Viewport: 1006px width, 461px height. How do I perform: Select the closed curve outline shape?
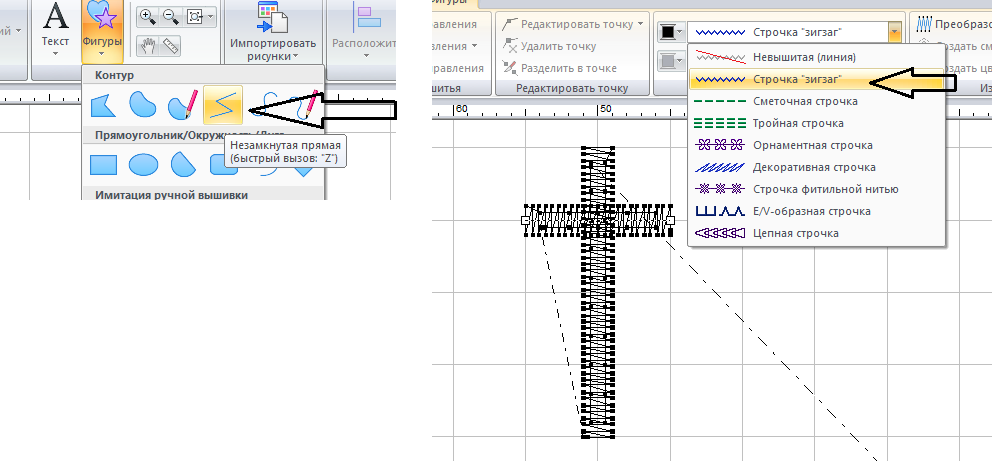pyautogui.click(x=143, y=105)
